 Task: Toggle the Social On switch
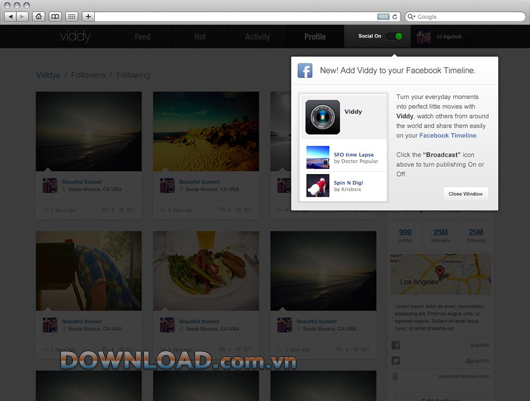click(394, 36)
